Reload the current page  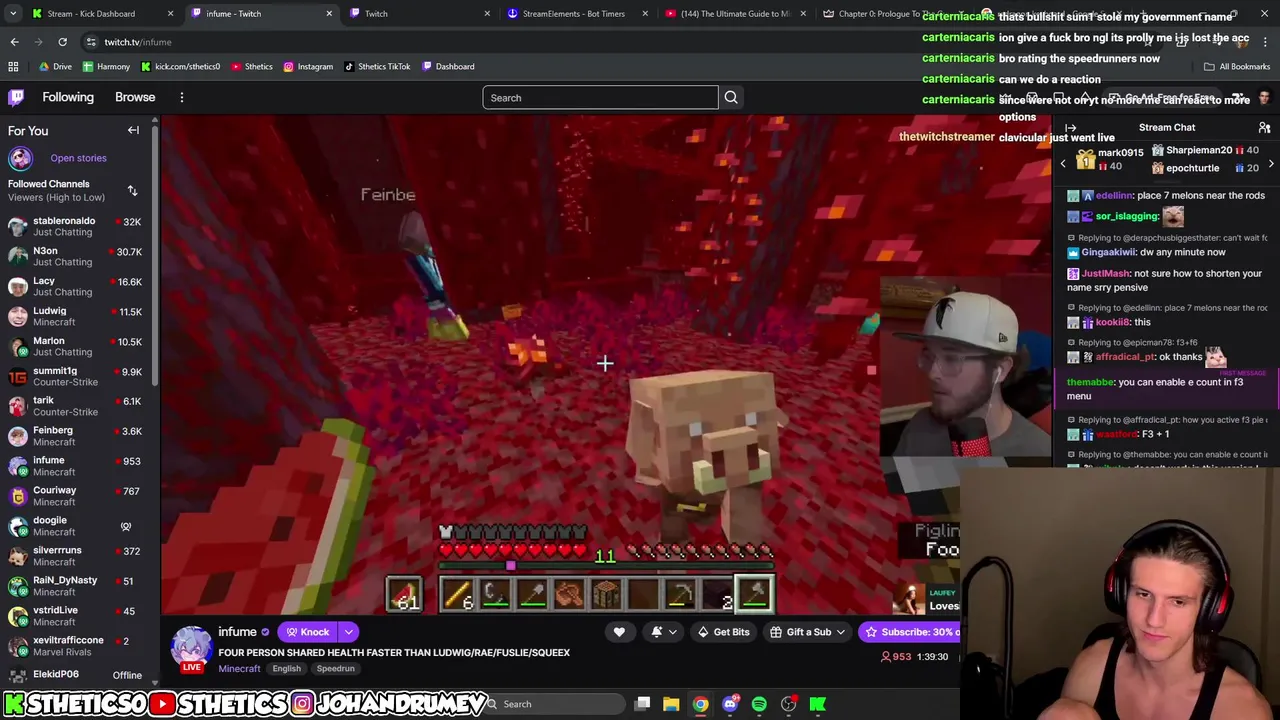pyautogui.click(x=62, y=42)
